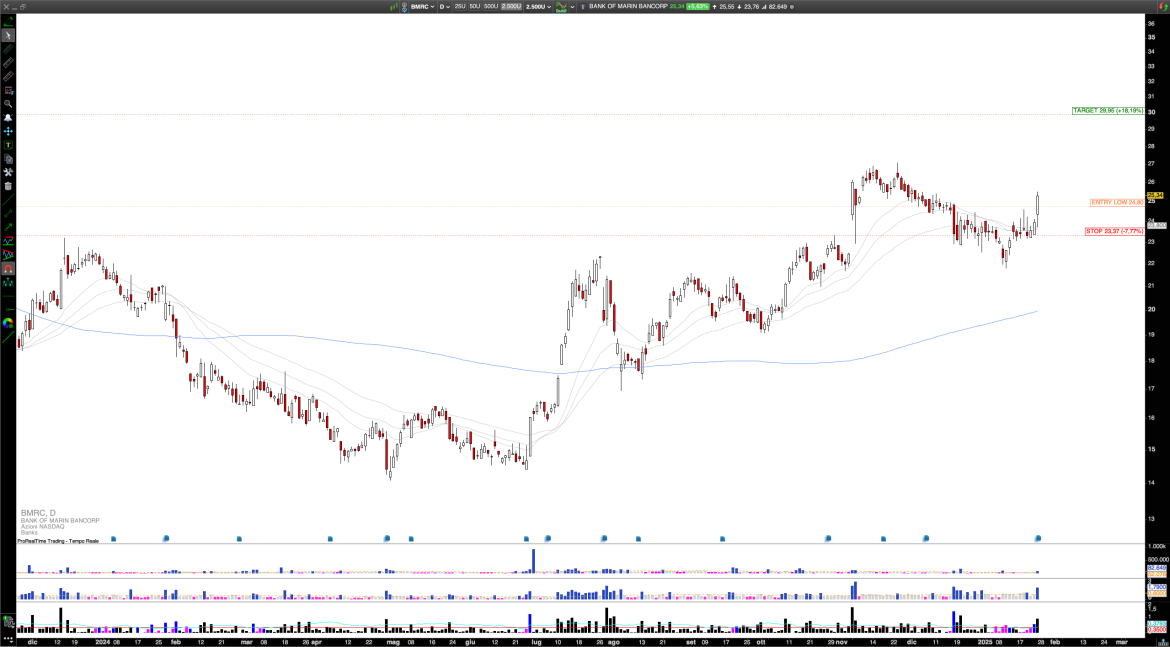Screen dimensions: 1170x647
Task: Open the color wheel picker
Action: (10, 323)
